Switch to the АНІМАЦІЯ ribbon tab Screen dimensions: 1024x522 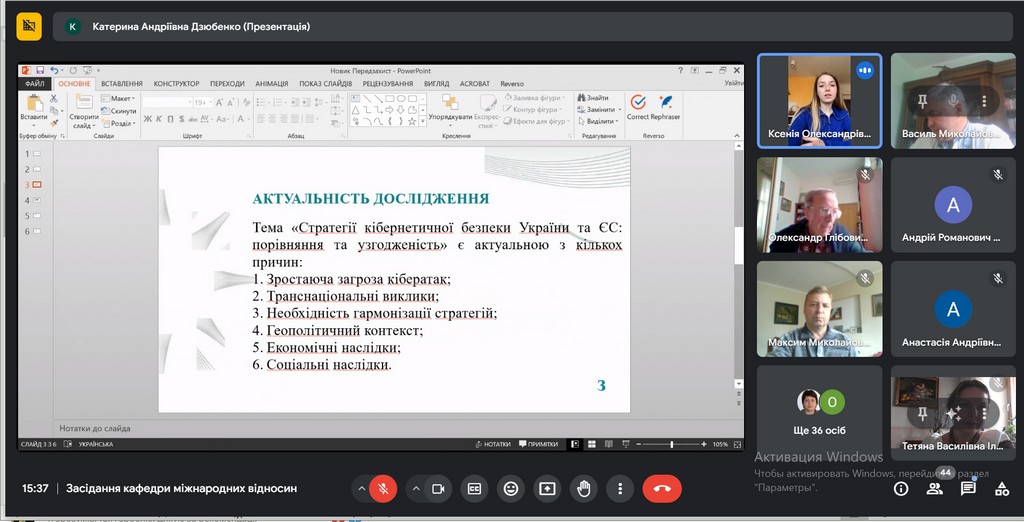coord(271,84)
